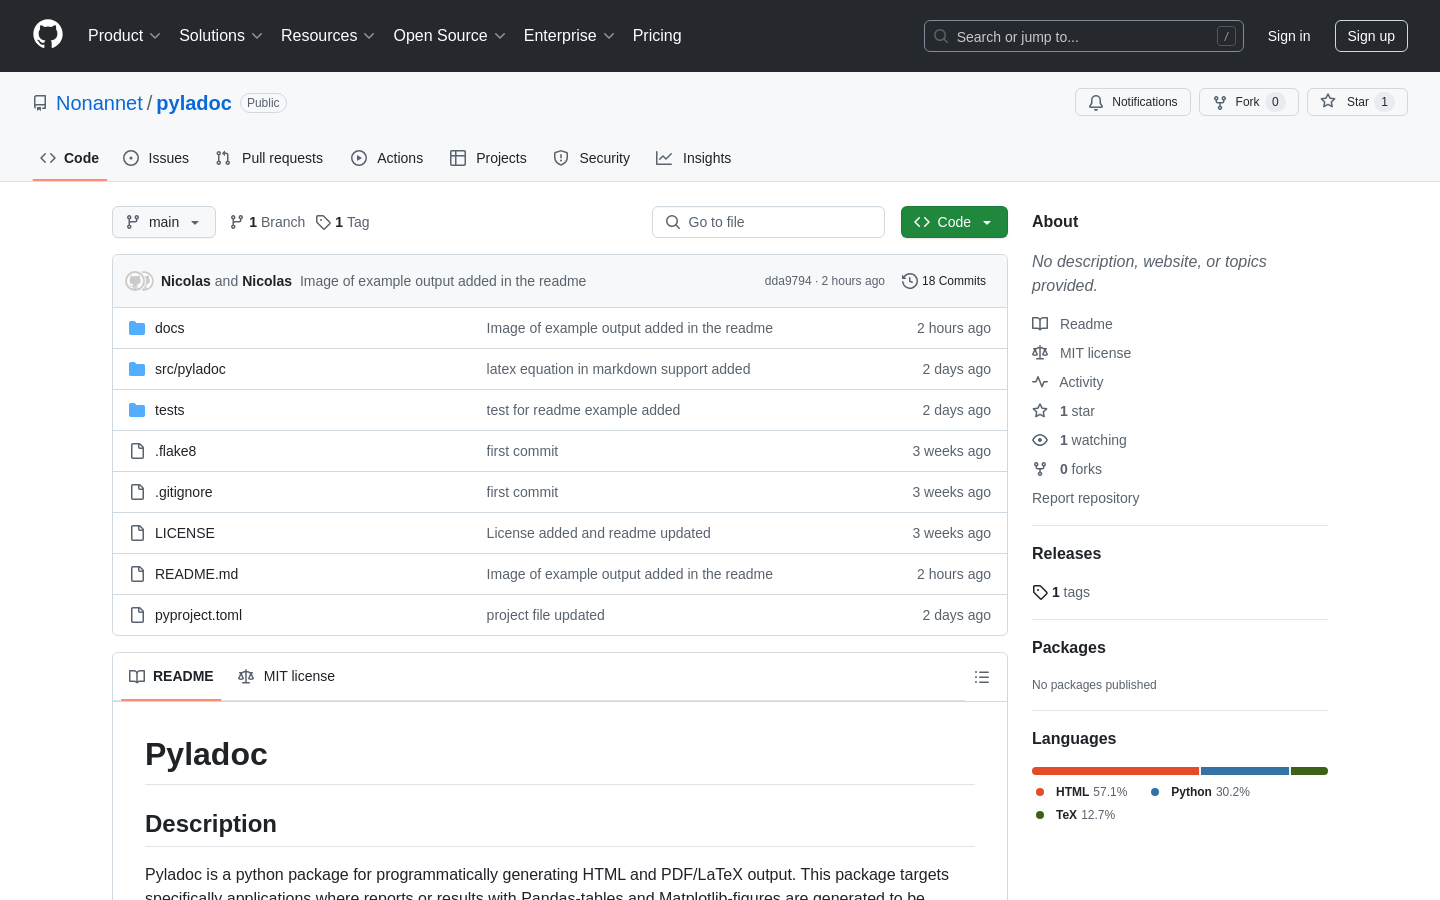Expand the Solutions menu
The image size is (1440, 900).
[x=221, y=35]
